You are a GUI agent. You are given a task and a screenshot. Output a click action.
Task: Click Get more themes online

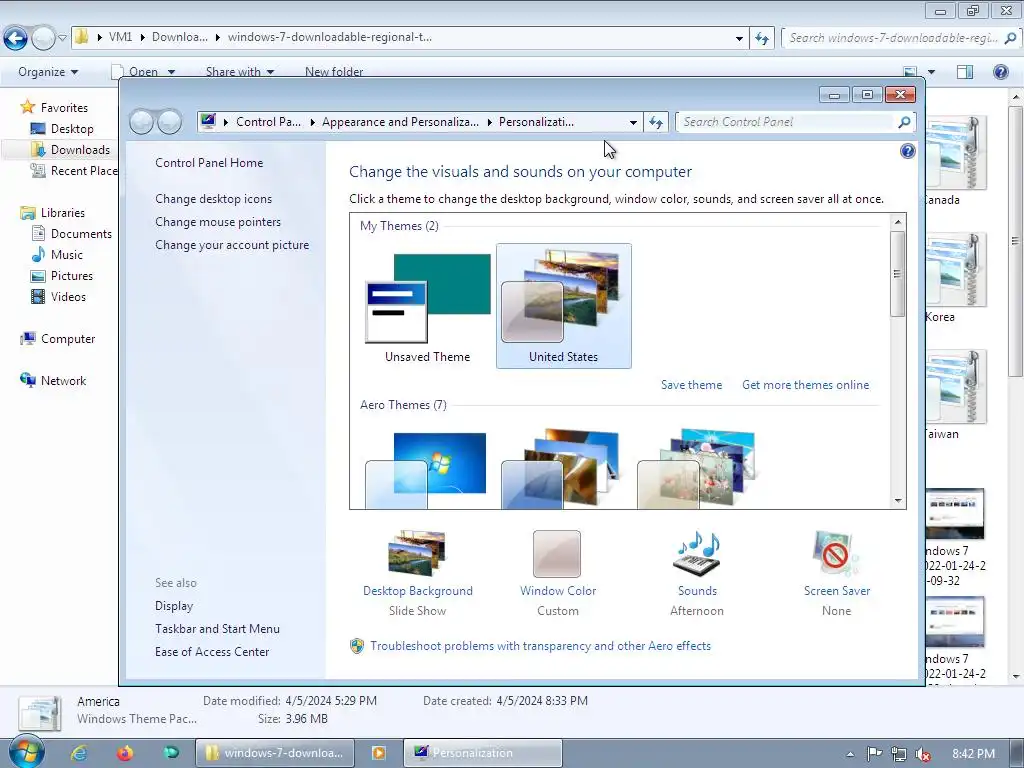pos(805,385)
